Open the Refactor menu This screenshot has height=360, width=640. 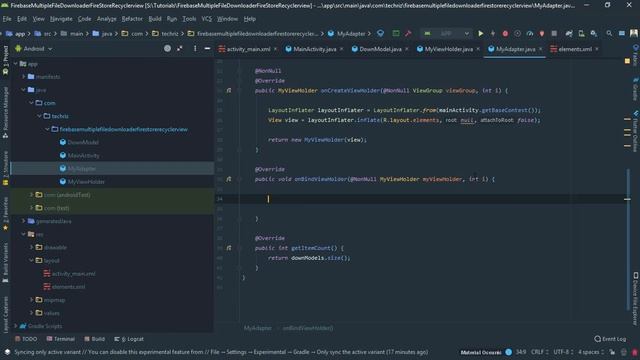[x=132, y=19]
